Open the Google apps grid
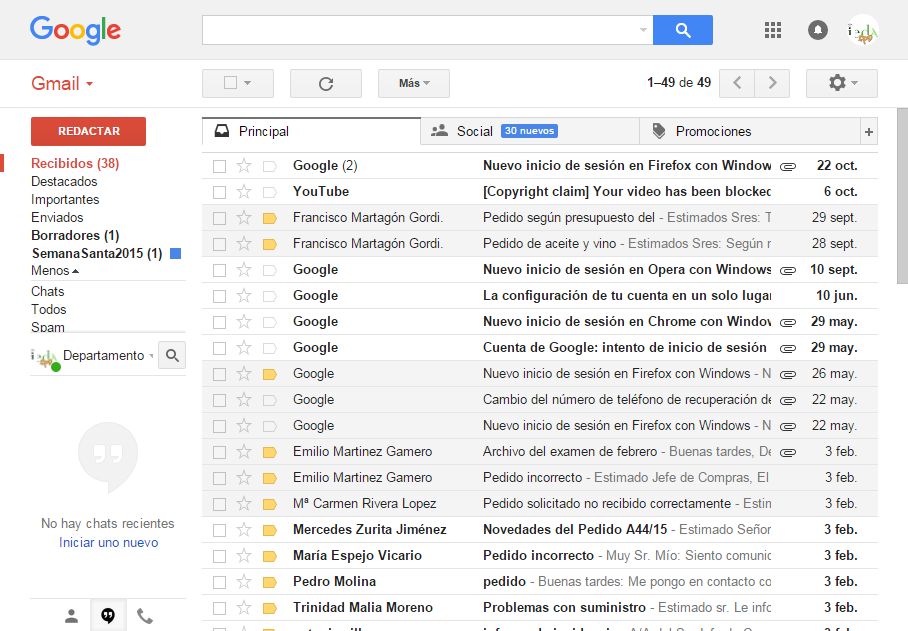Image resolution: width=908 pixels, height=631 pixels. coord(772,30)
